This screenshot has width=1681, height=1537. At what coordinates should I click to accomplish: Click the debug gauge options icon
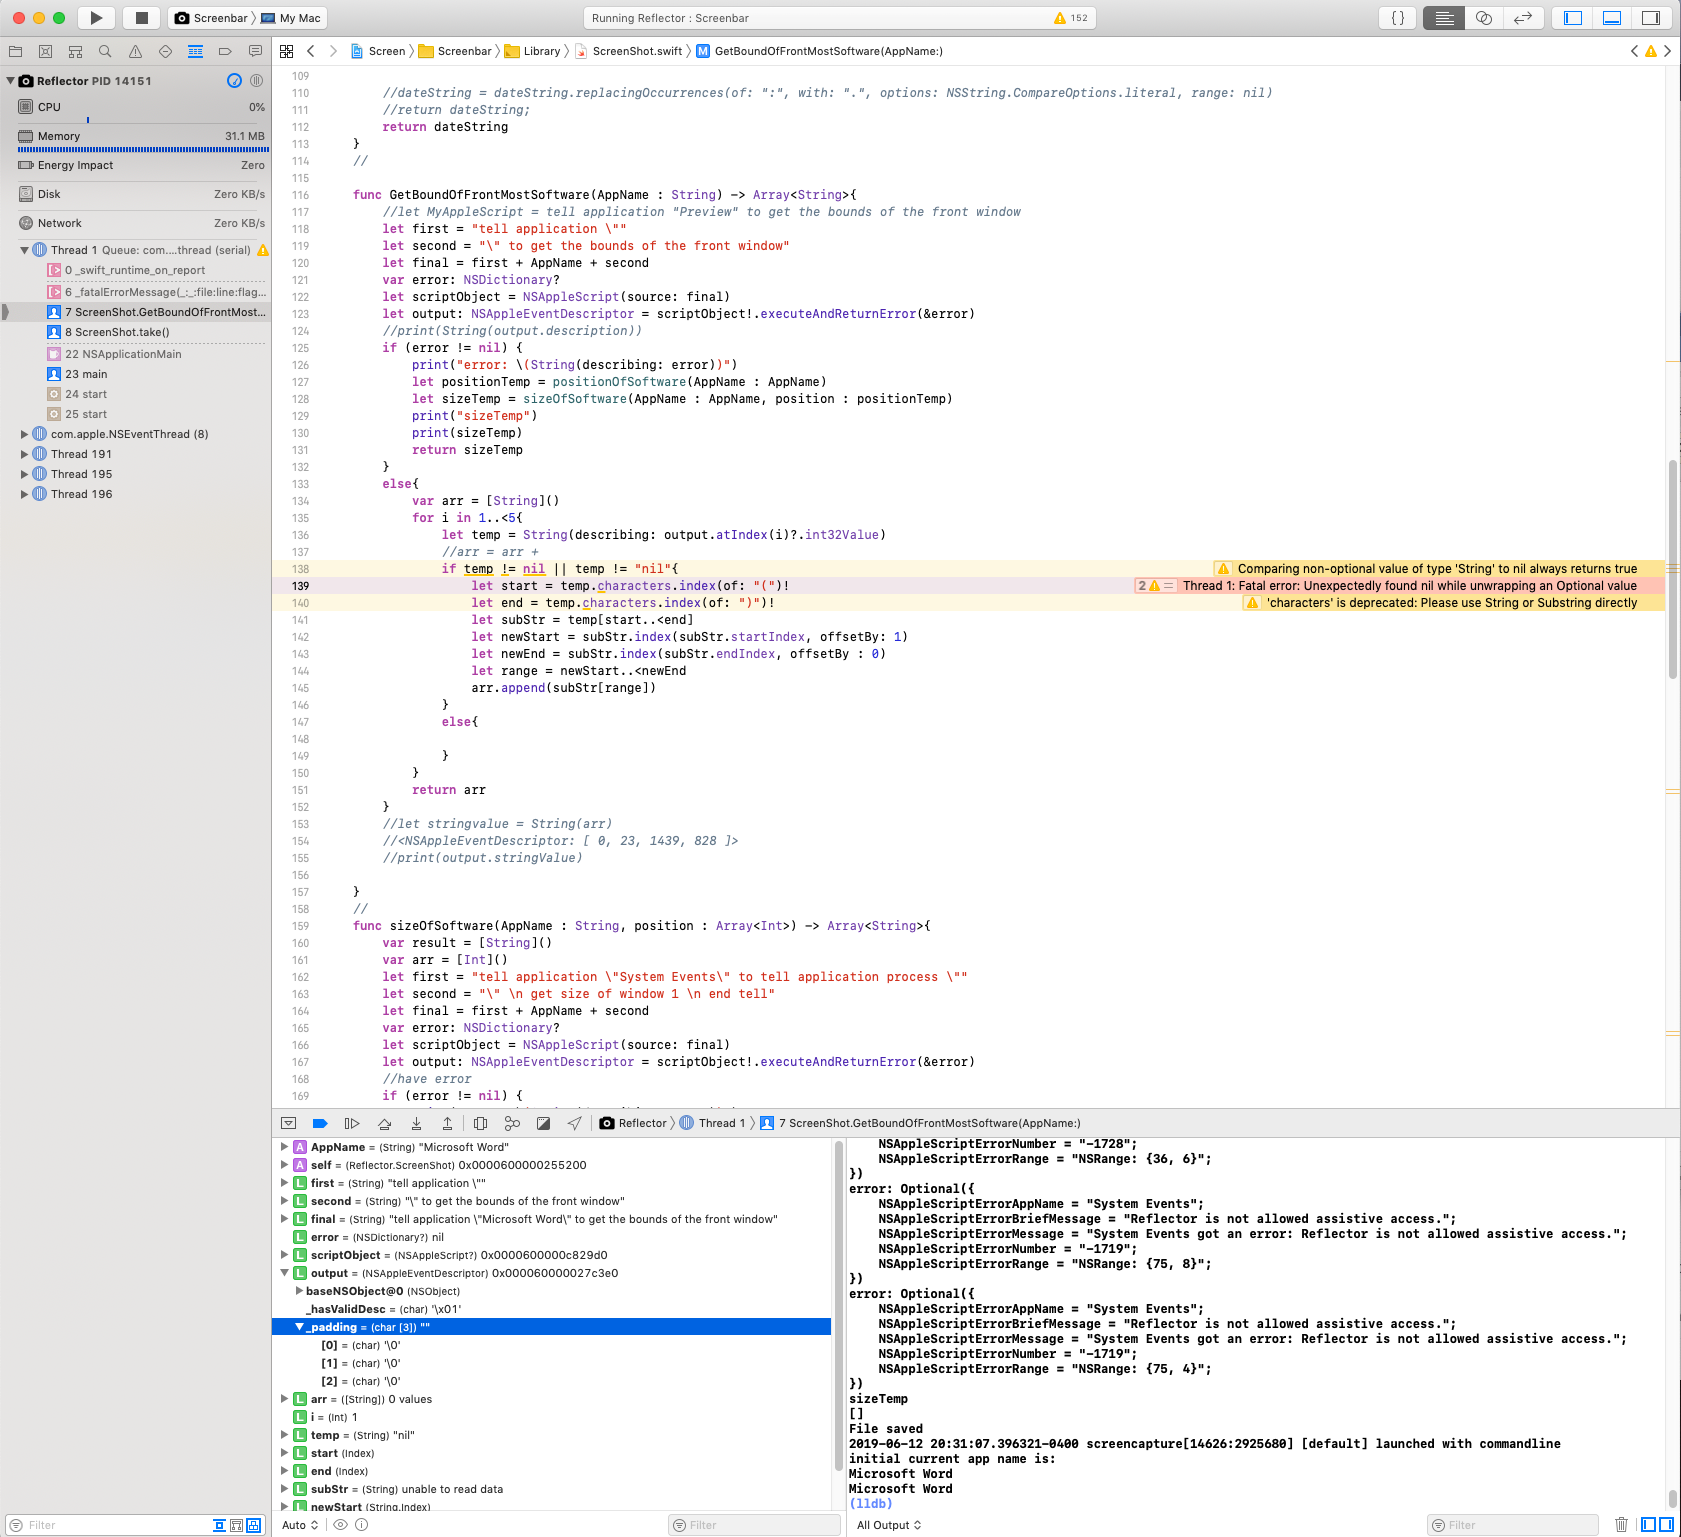tap(234, 81)
